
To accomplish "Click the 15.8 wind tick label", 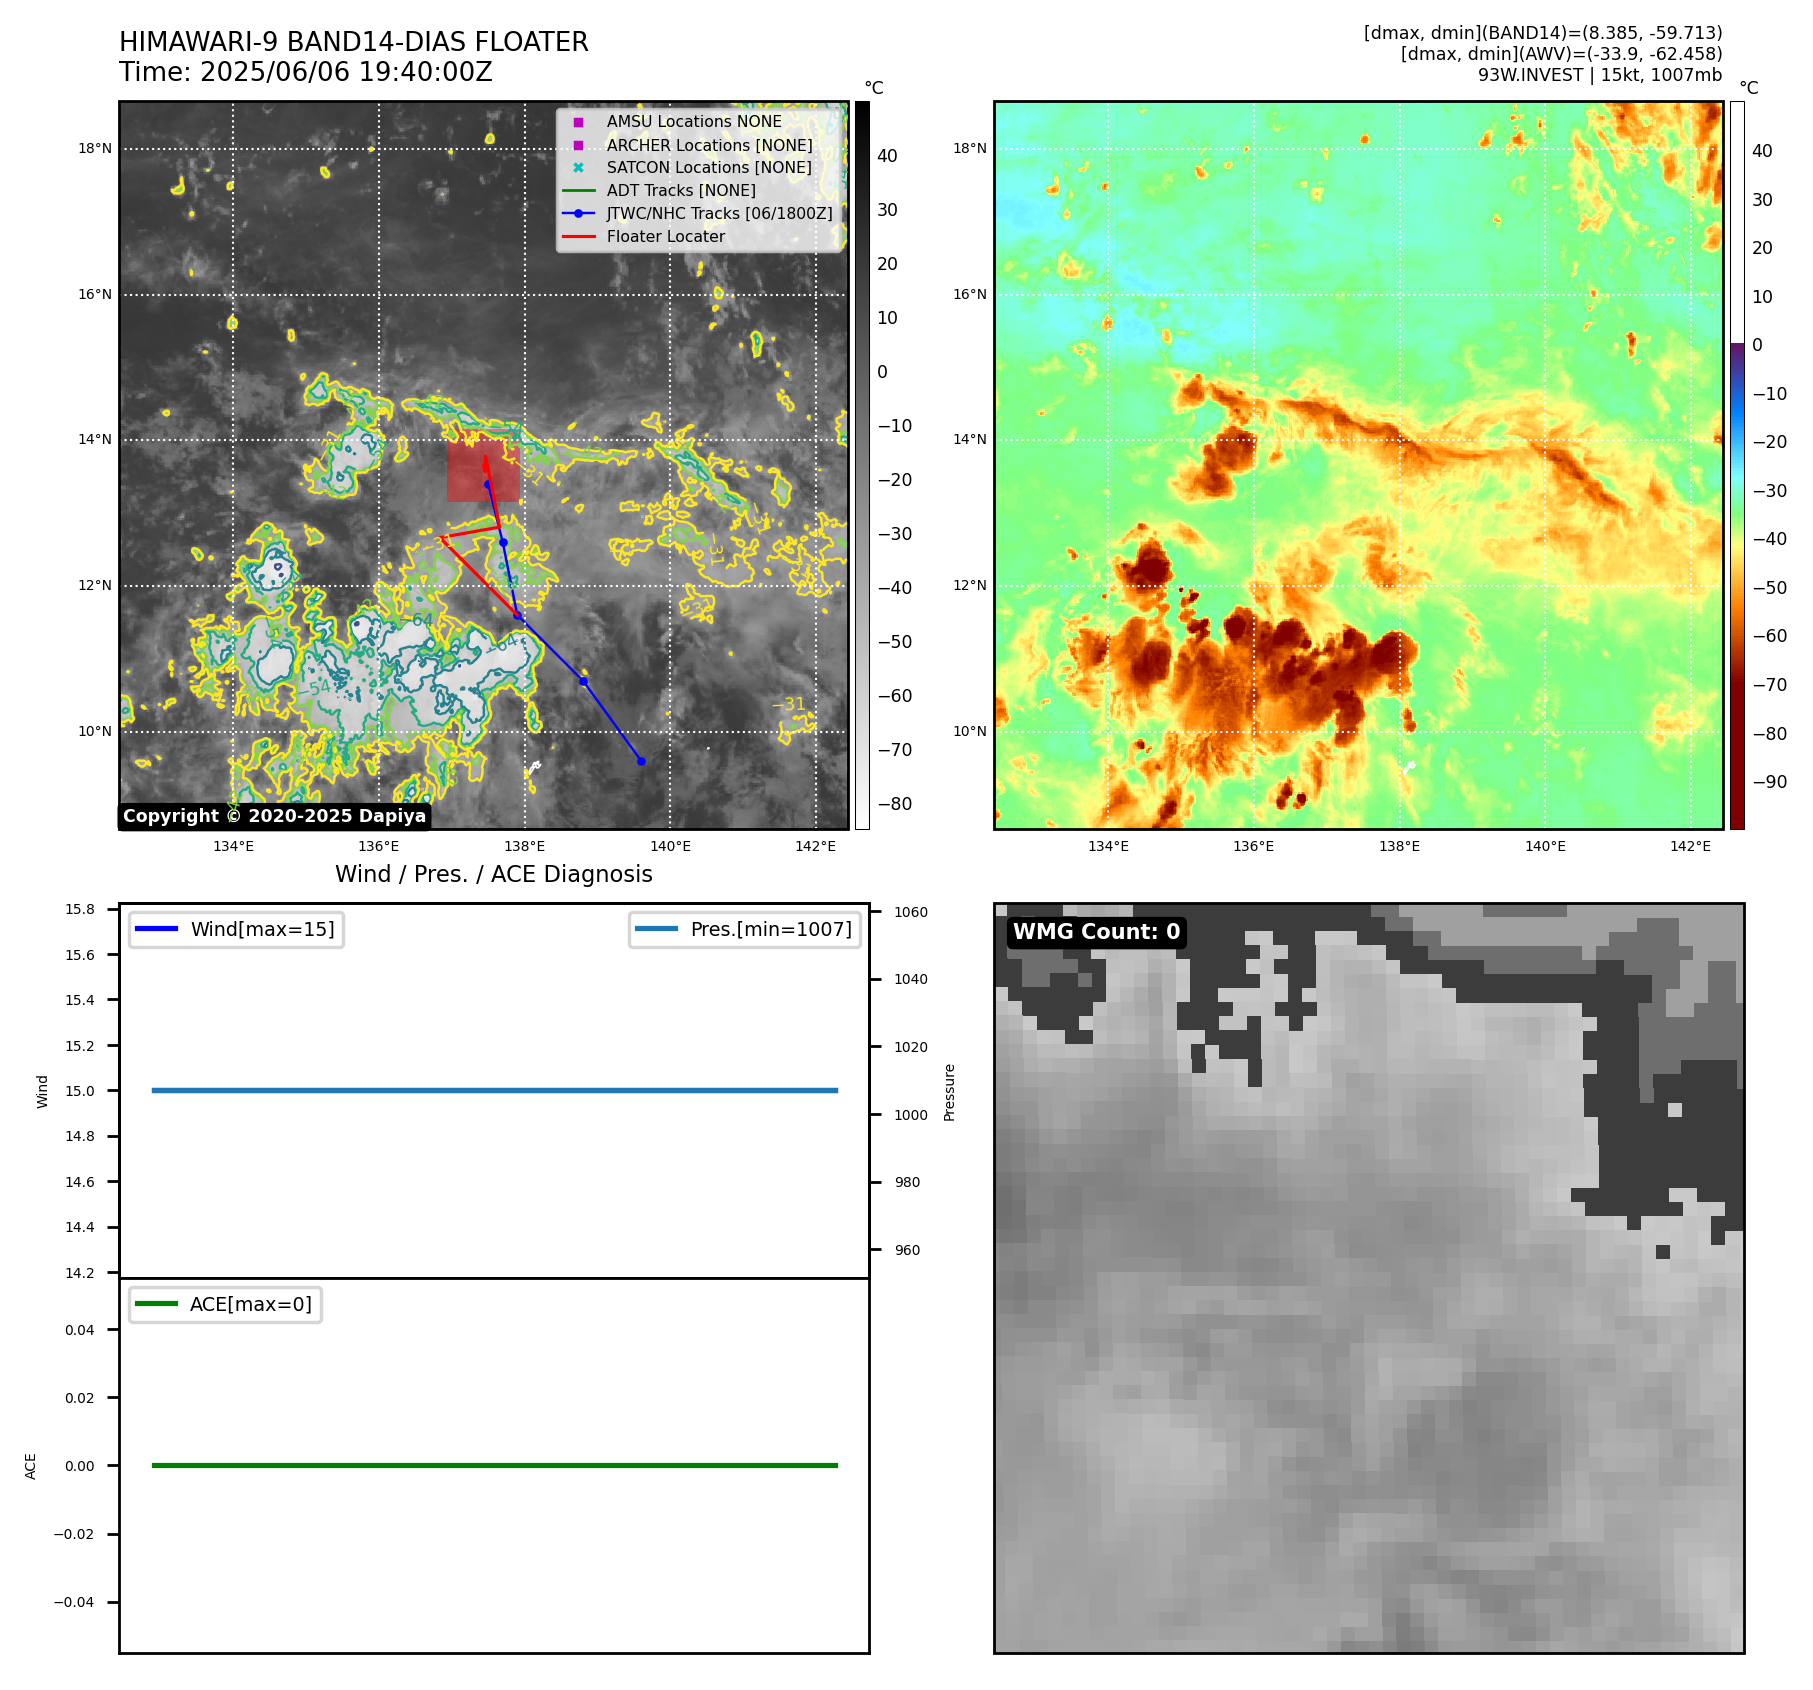I will point(80,909).
